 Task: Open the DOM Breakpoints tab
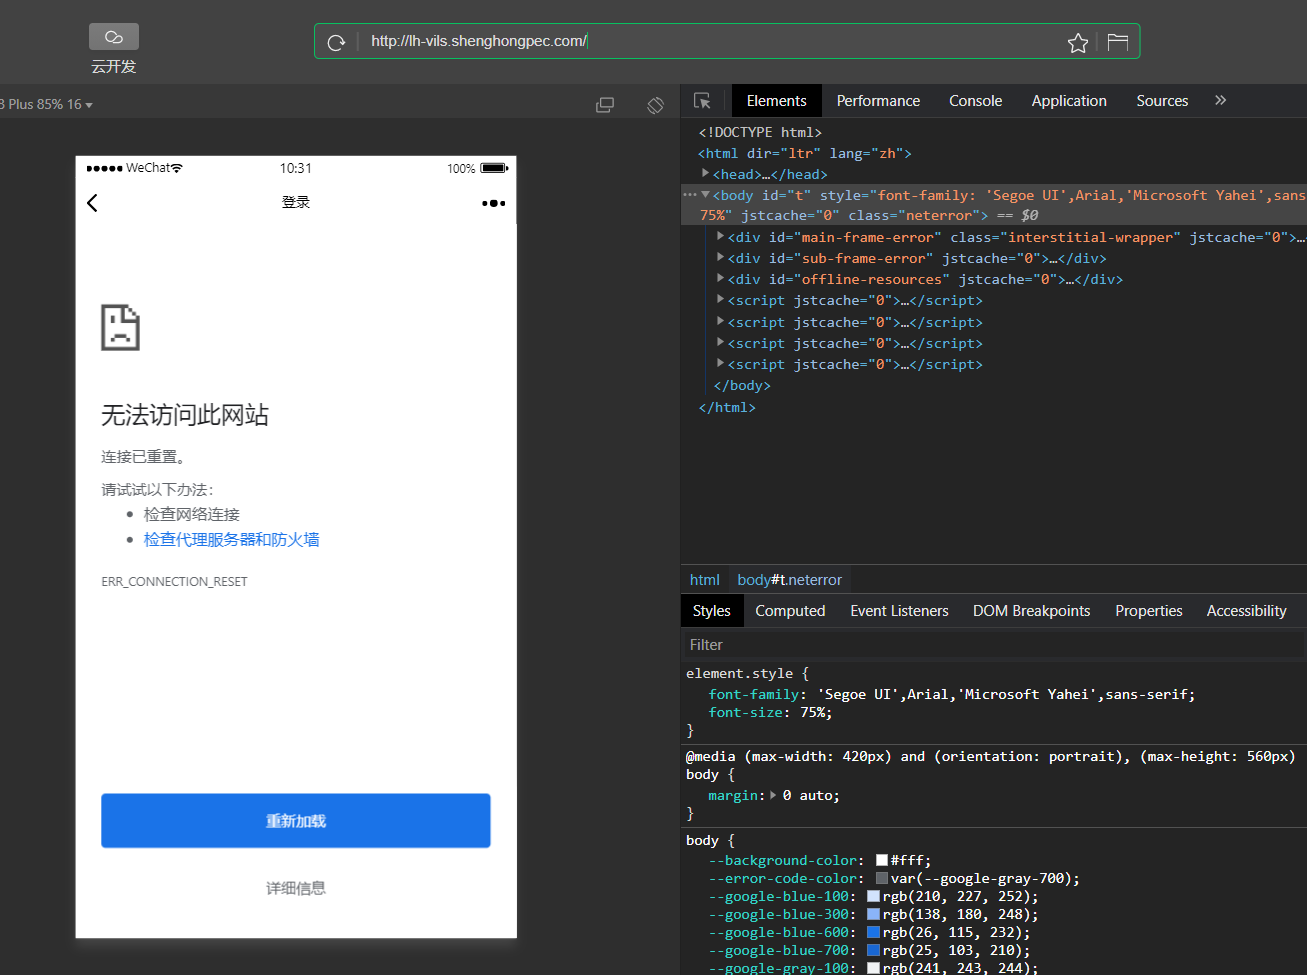pyautogui.click(x=1032, y=611)
